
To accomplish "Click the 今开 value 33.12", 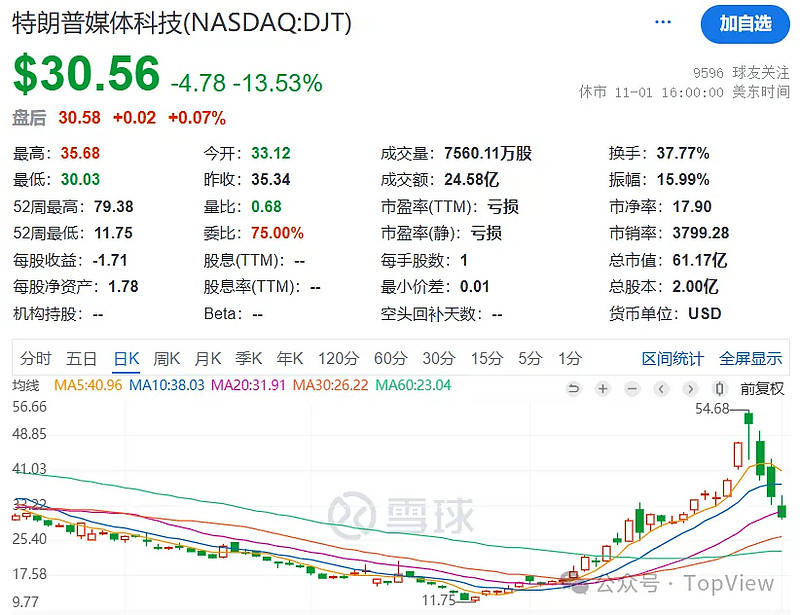I will (271, 153).
